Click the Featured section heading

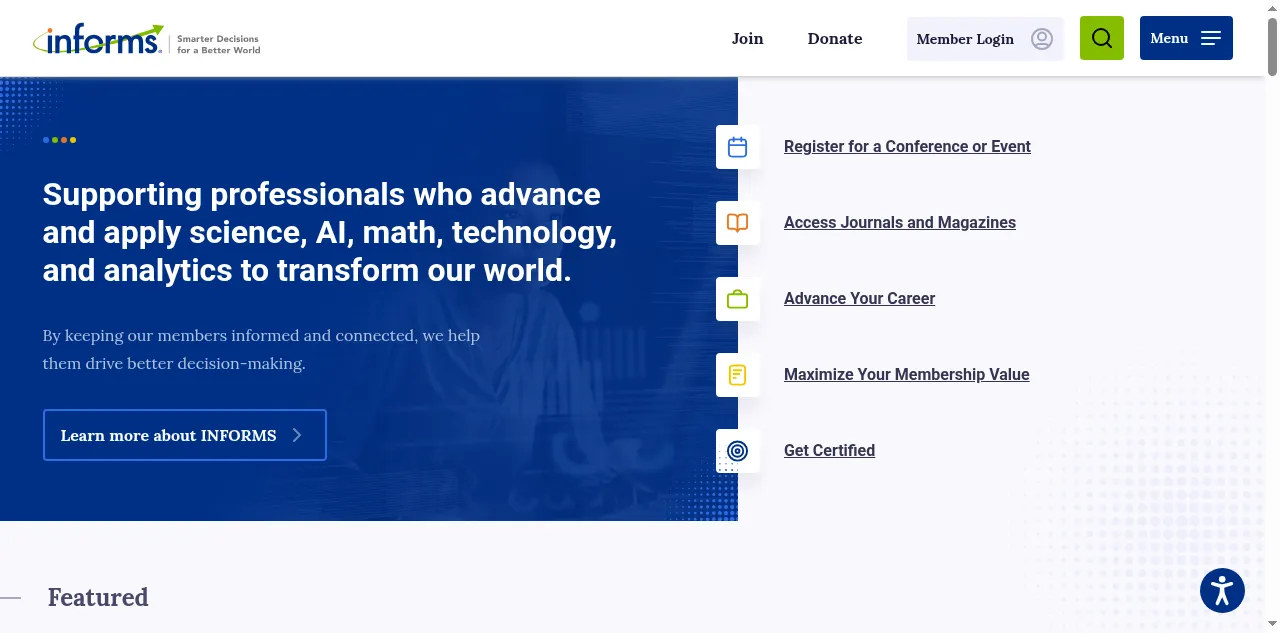(x=98, y=597)
